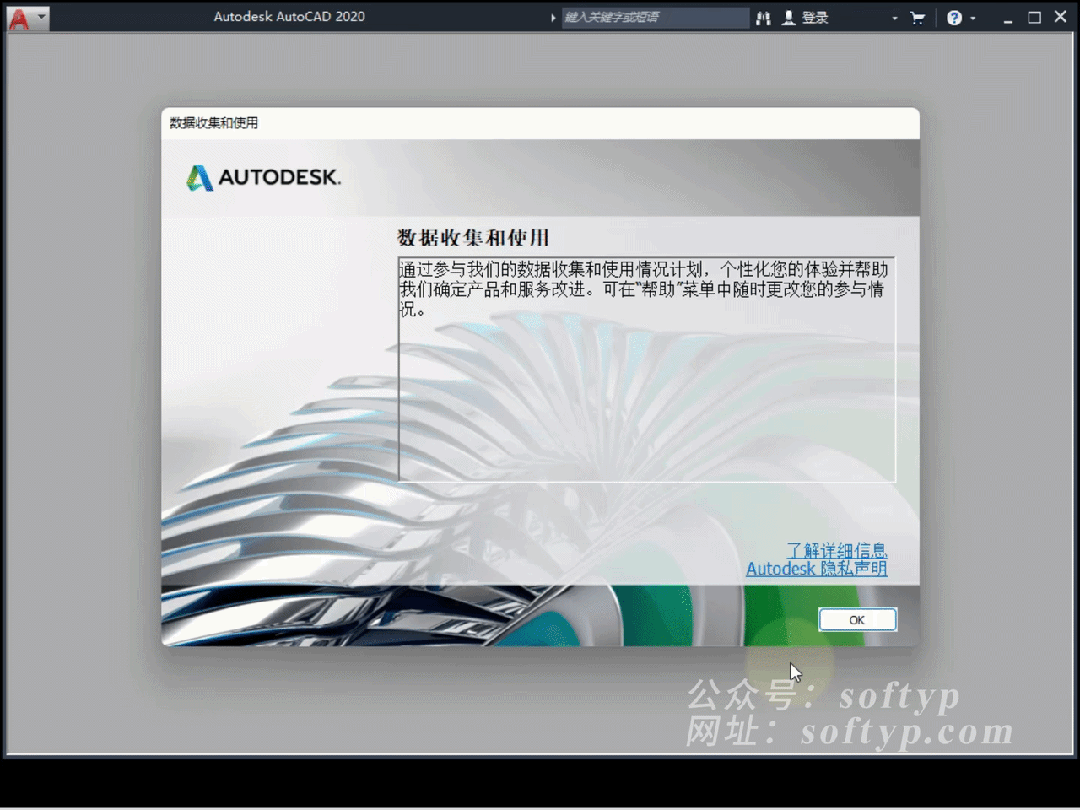
Task: Expand the Help dropdown arrow
Action: 973,19
